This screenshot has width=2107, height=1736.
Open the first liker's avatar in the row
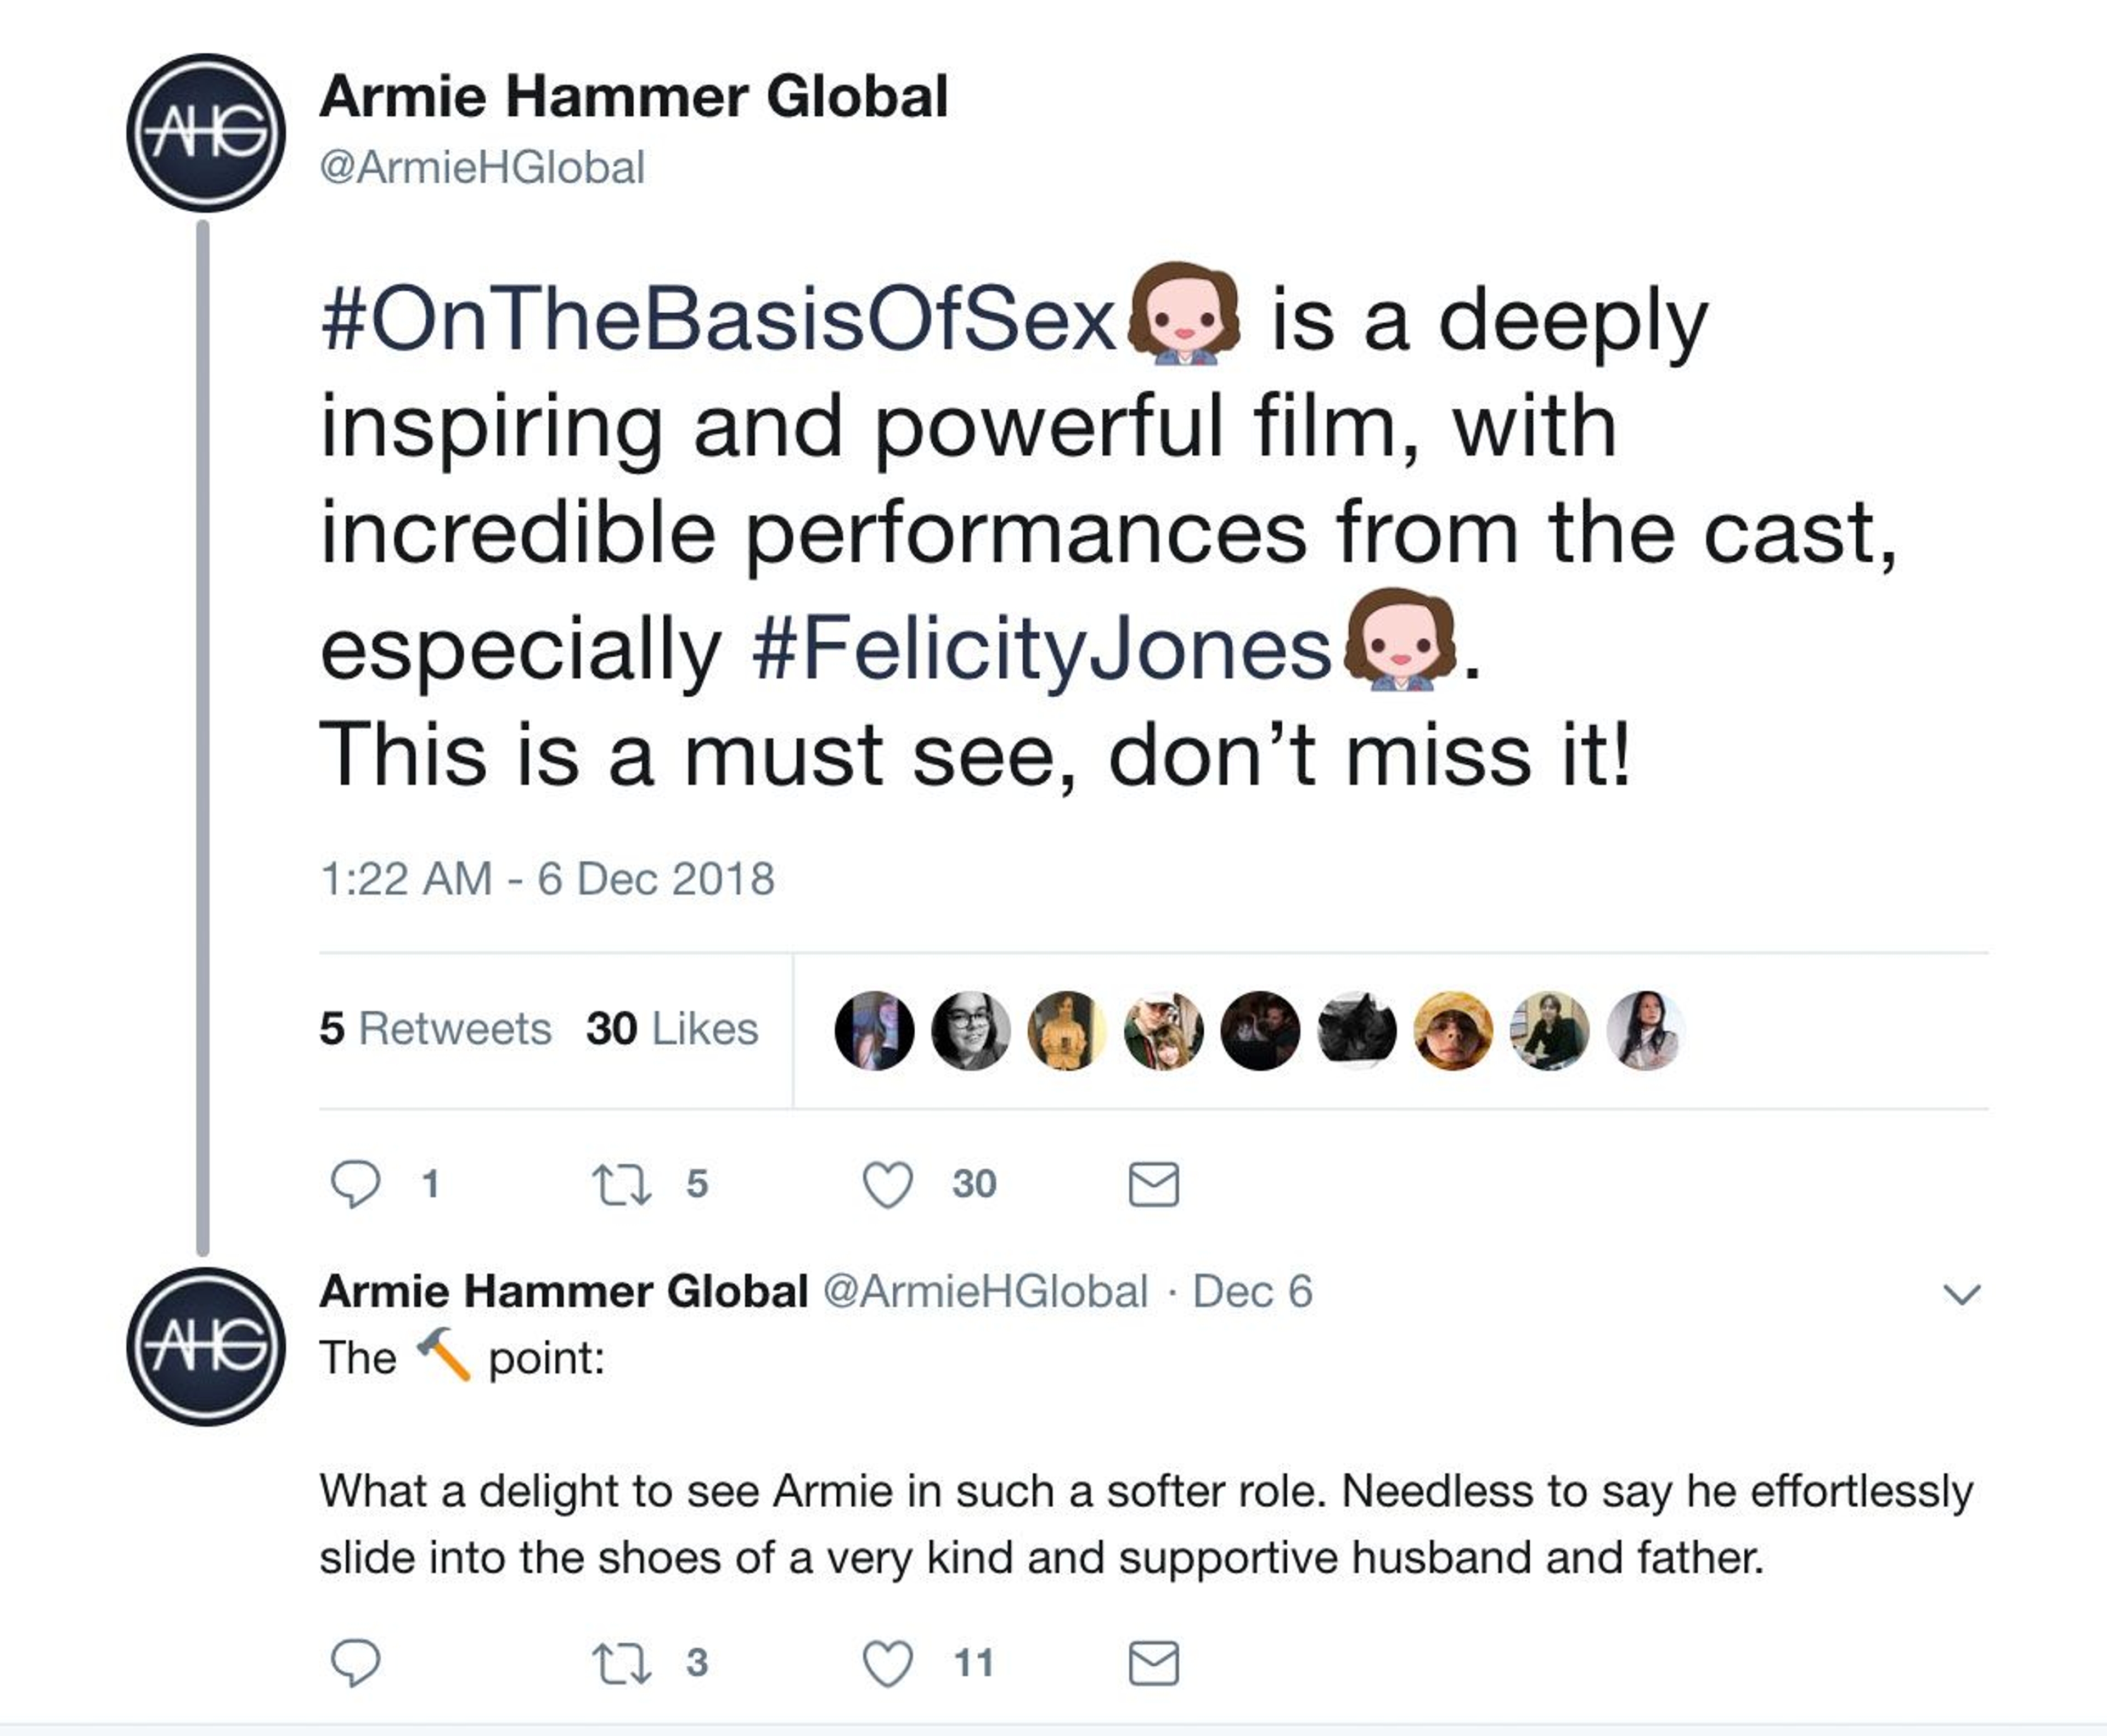tap(874, 1030)
